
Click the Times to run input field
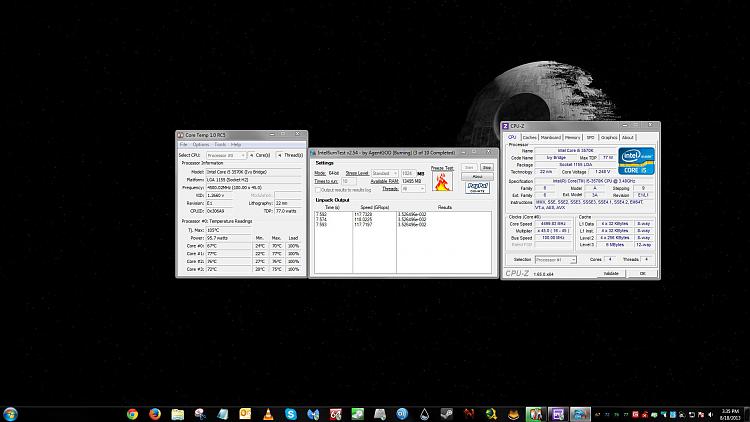pos(348,181)
